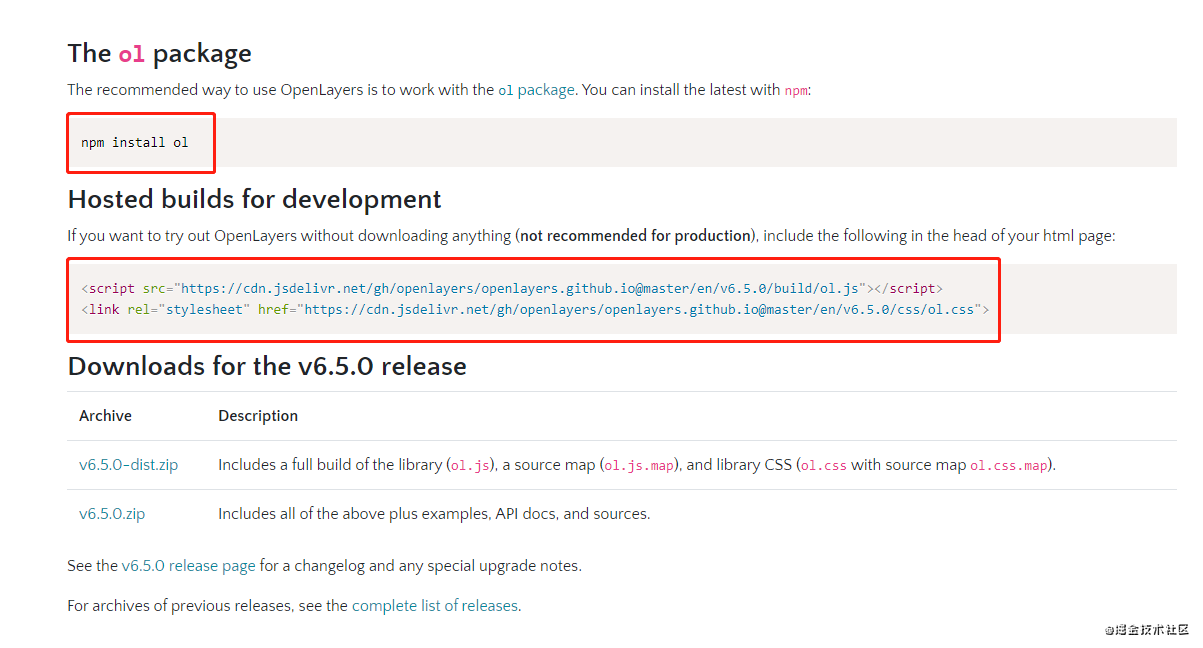Click the inline 'ol.css.map' code text
This screenshot has height=648, width=1203.
(1009, 466)
